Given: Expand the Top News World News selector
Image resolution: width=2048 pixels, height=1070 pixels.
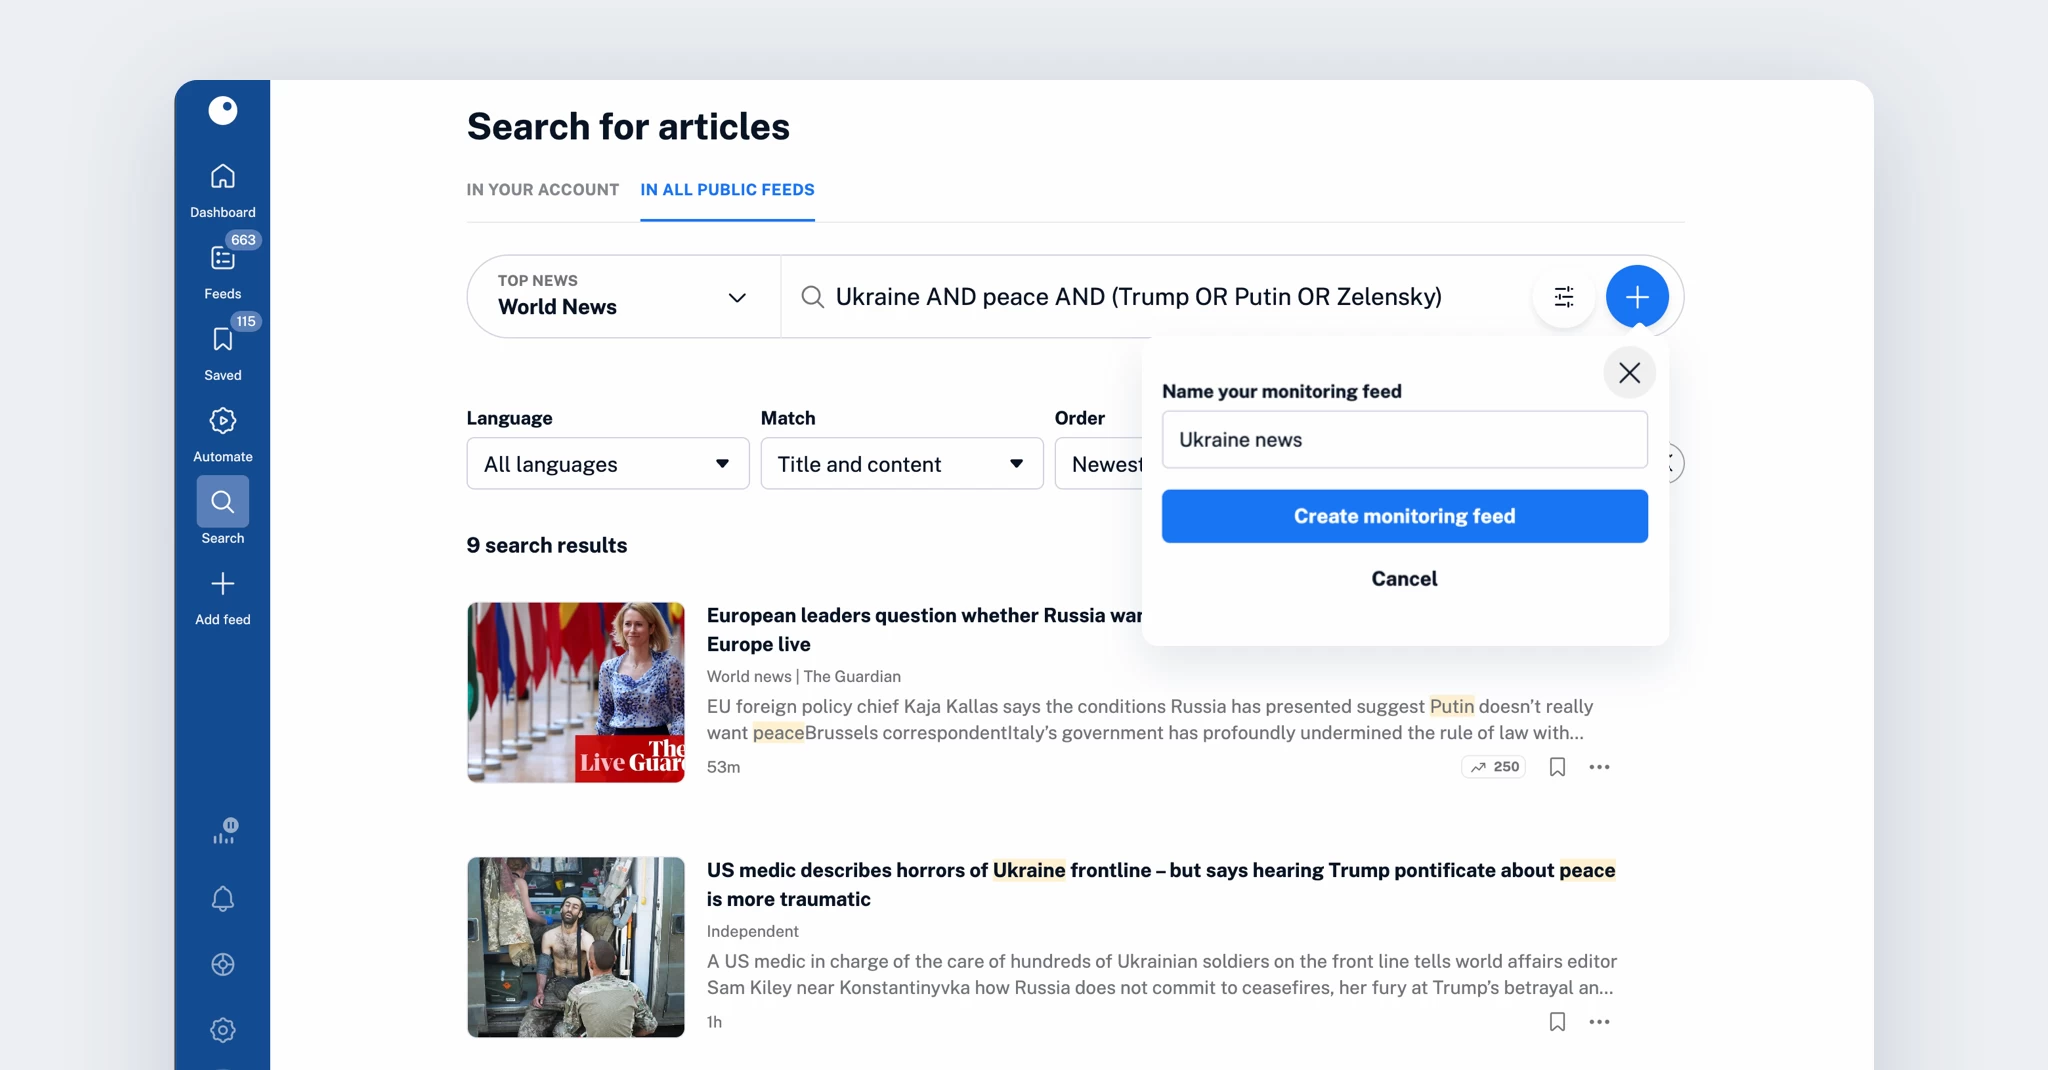Looking at the screenshot, I should (624, 296).
